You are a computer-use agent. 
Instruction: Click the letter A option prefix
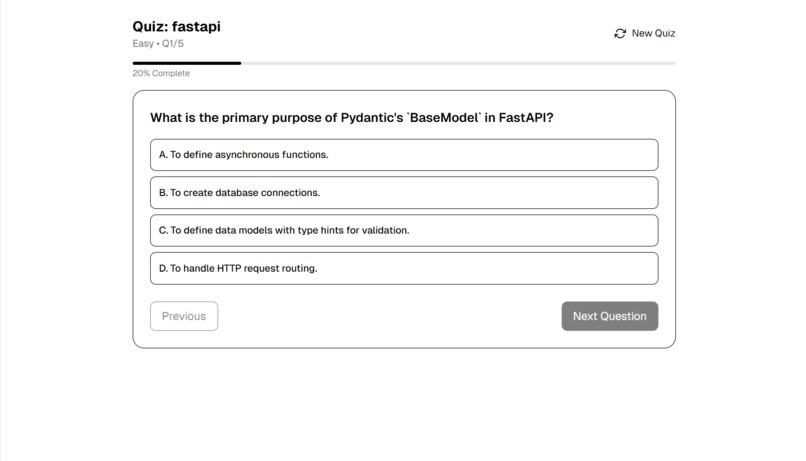tap(163, 155)
